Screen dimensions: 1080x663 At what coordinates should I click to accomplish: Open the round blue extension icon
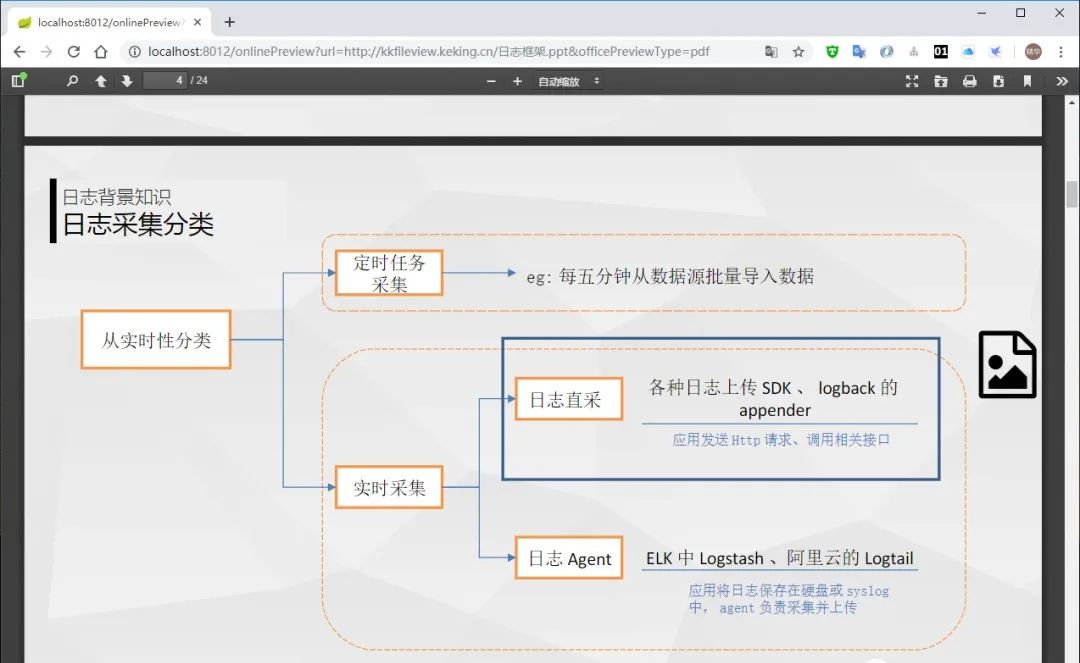pos(886,52)
